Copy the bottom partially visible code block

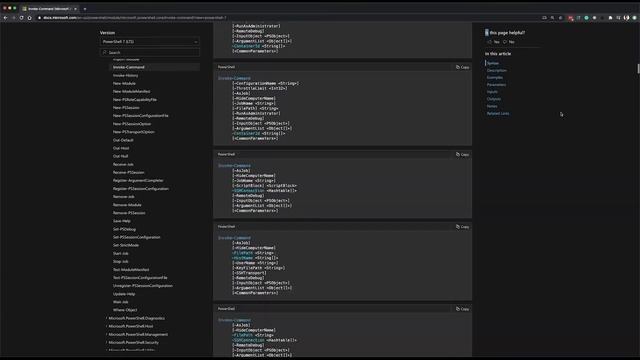tap(462, 309)
